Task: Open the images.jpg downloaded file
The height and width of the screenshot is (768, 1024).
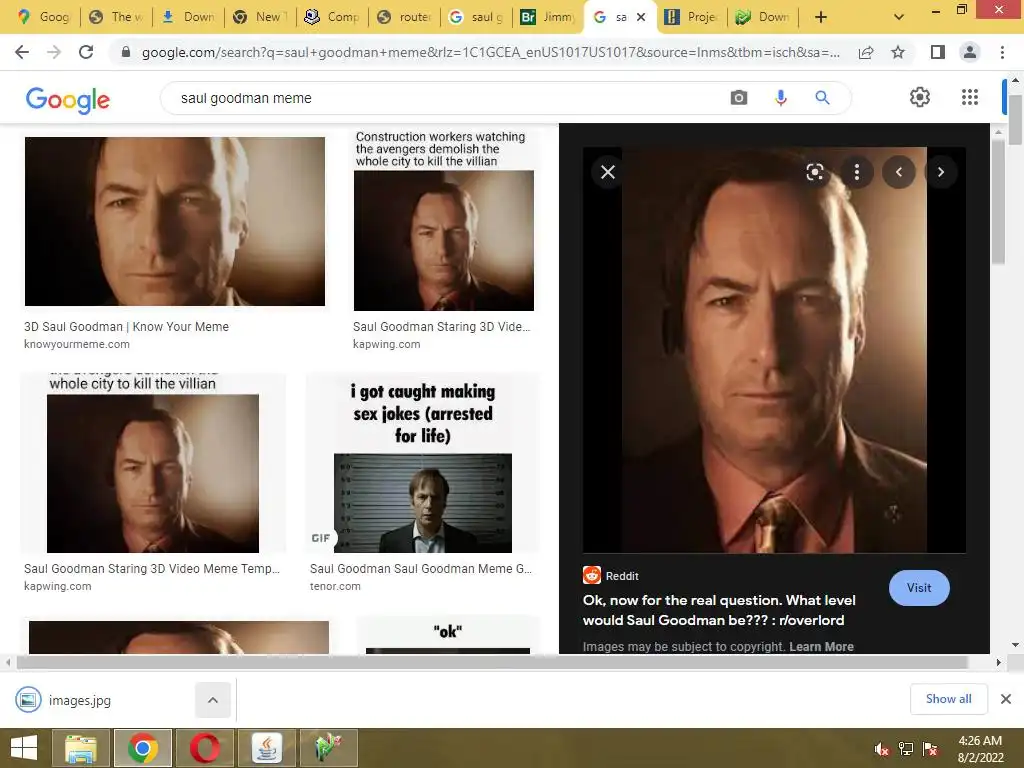Action: coord(78,700)
